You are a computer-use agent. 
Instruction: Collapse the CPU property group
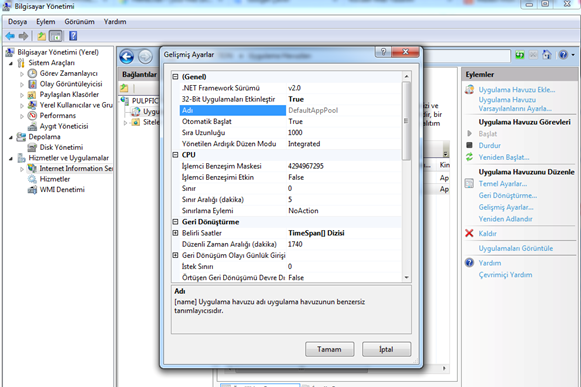(175, 155)
